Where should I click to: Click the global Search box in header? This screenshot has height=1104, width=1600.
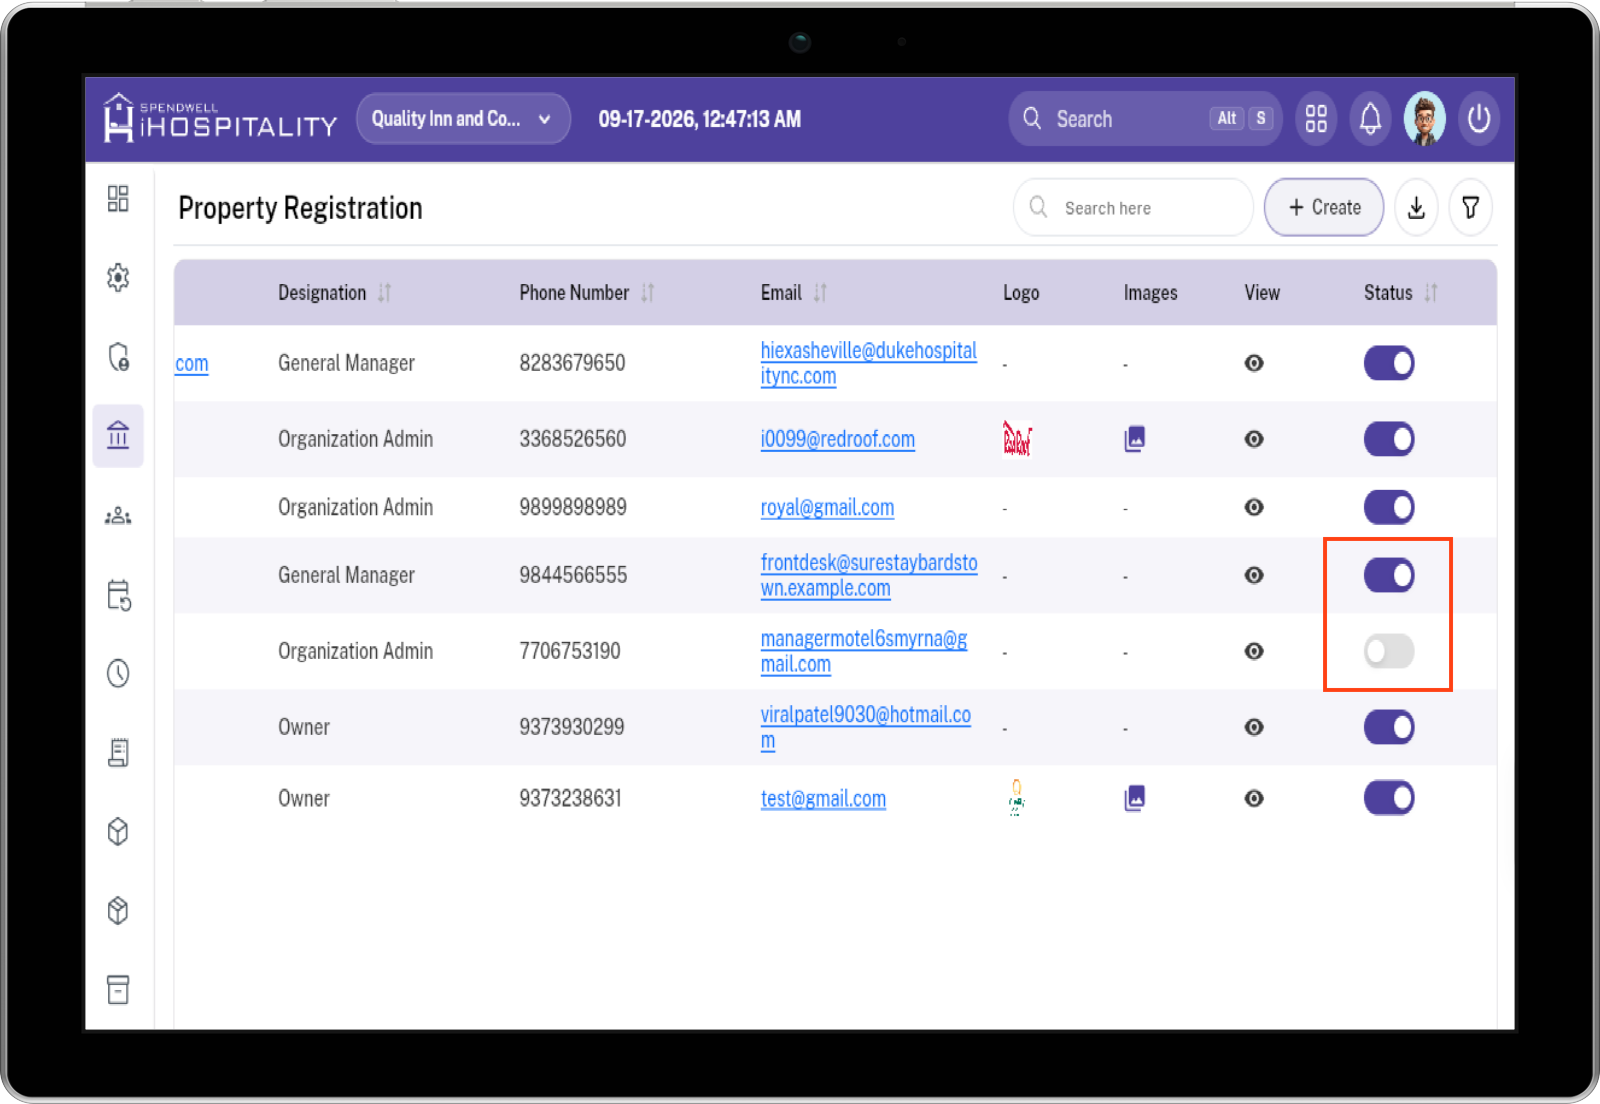pos(1145,119)
